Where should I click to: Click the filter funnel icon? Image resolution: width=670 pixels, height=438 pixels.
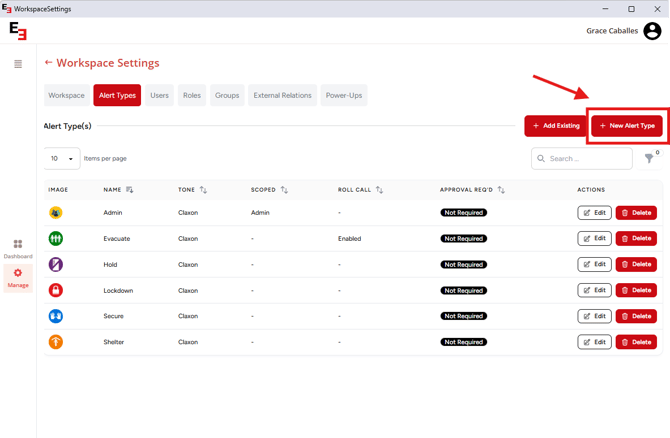click(x=649, y=158)
